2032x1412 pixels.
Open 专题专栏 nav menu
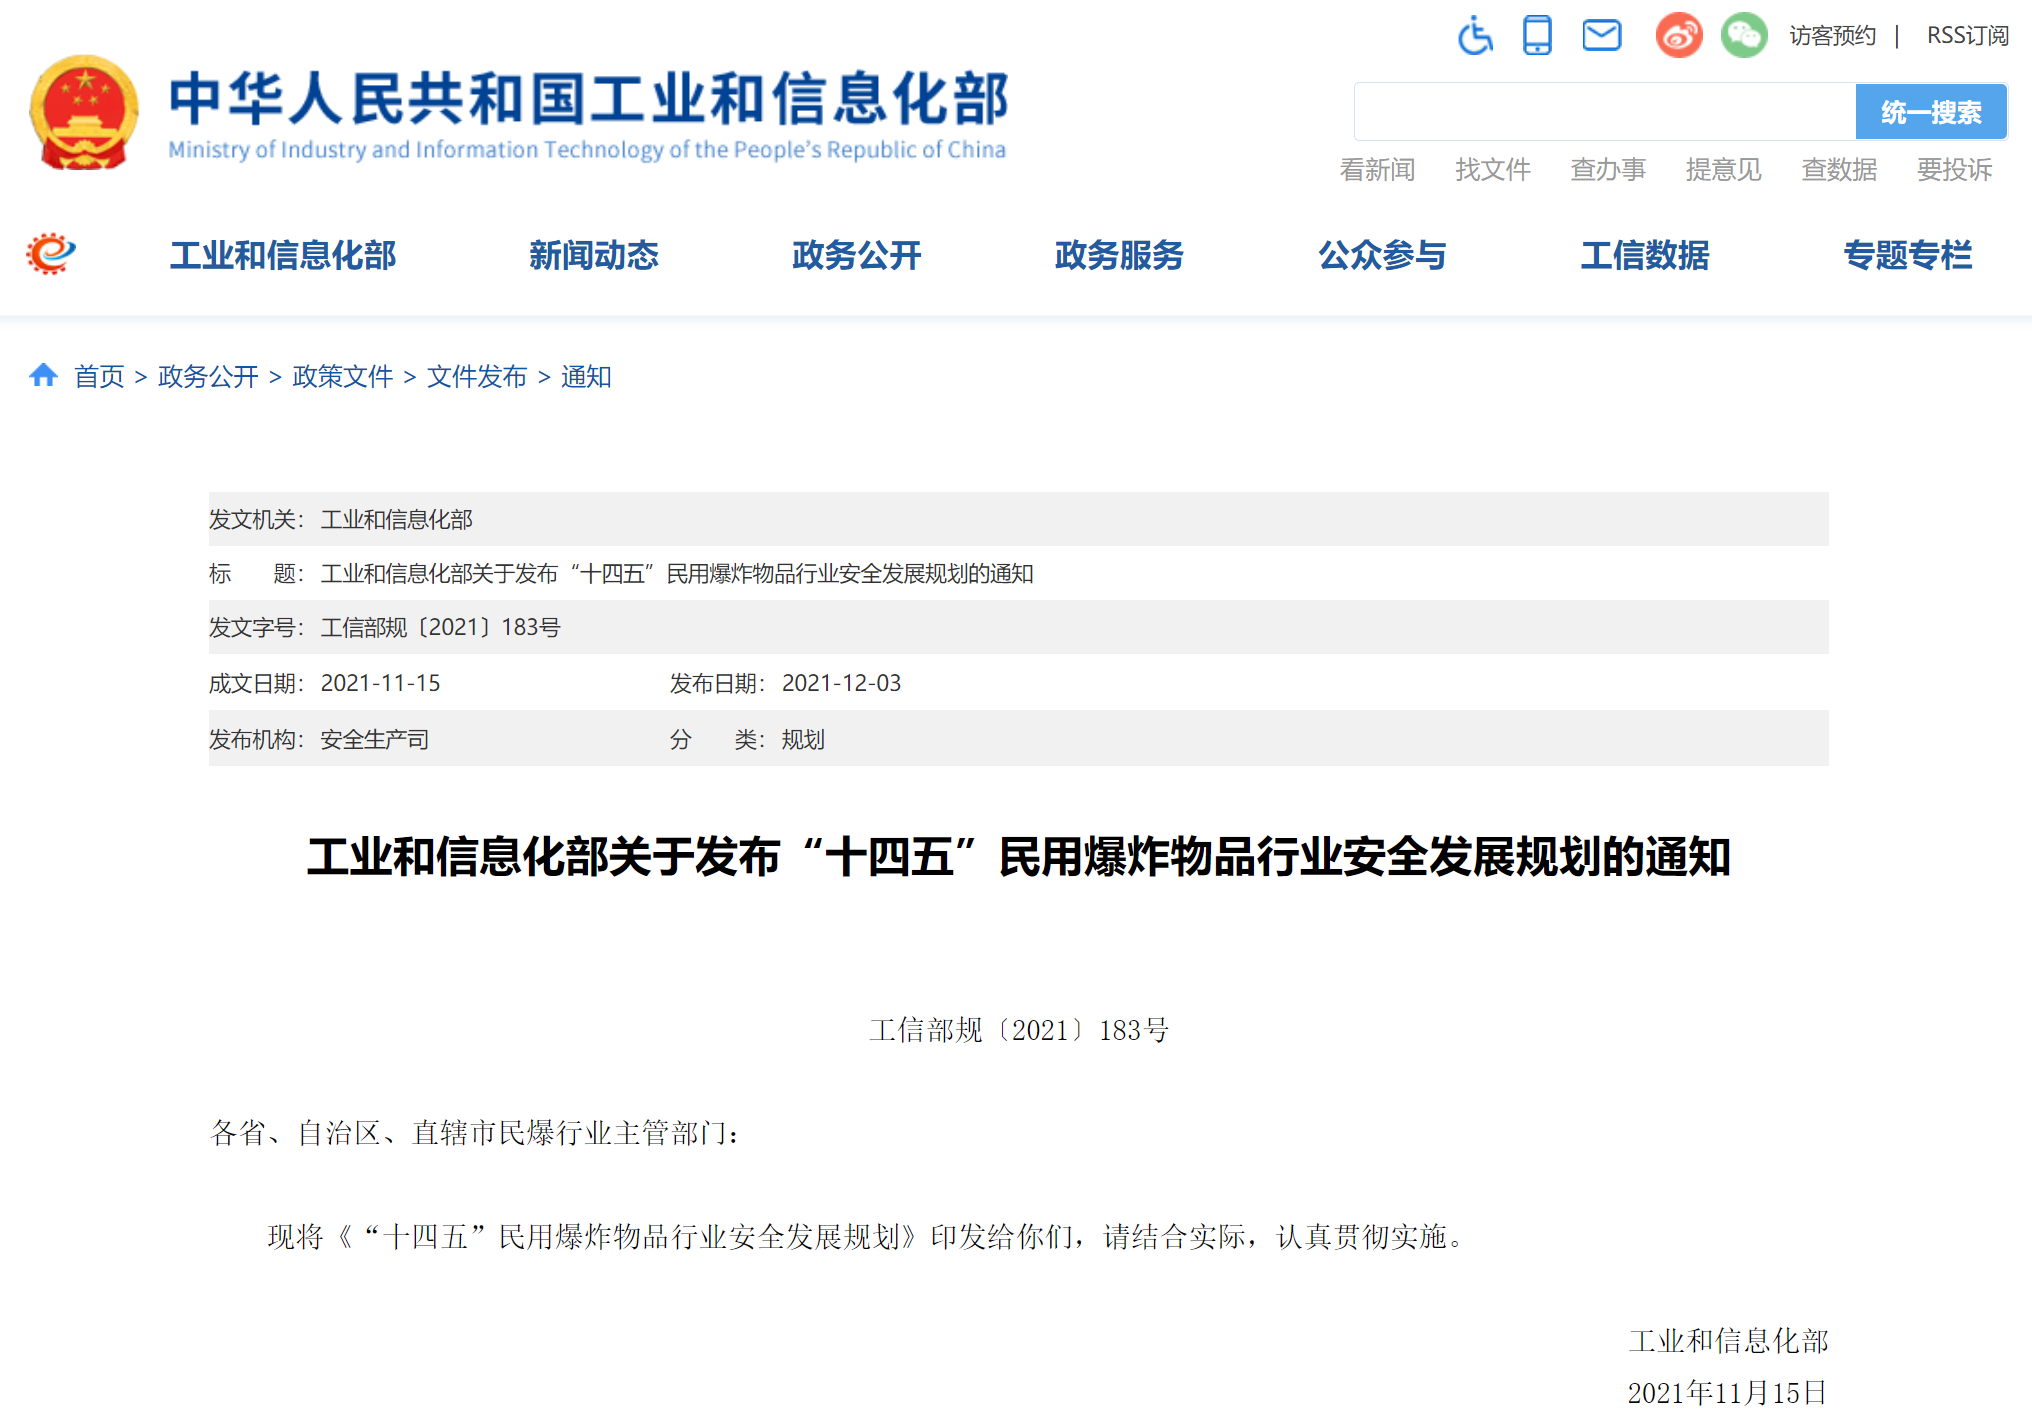1908,255
